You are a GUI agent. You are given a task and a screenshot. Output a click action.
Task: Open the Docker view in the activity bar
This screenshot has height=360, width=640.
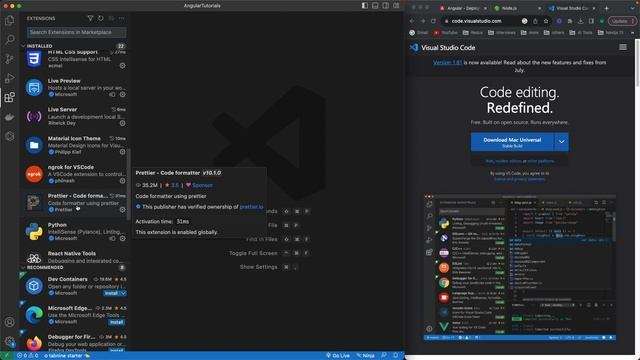point(9,117)
